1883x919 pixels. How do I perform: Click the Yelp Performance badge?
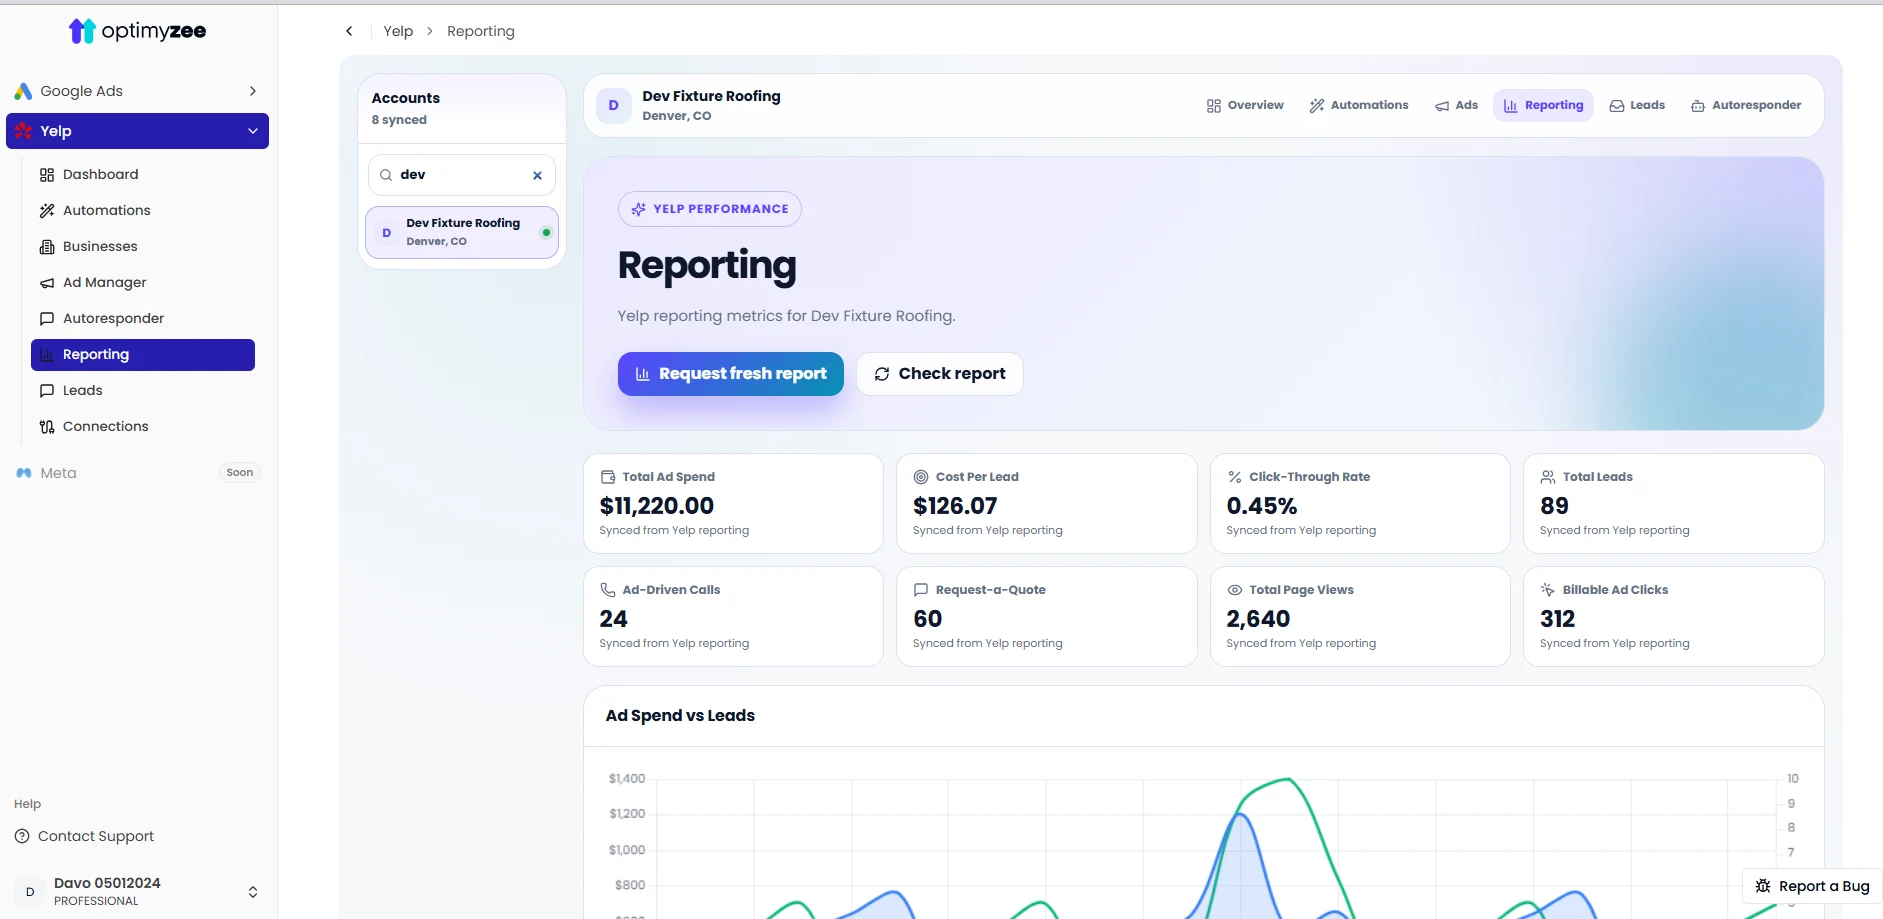pos(710,209)
